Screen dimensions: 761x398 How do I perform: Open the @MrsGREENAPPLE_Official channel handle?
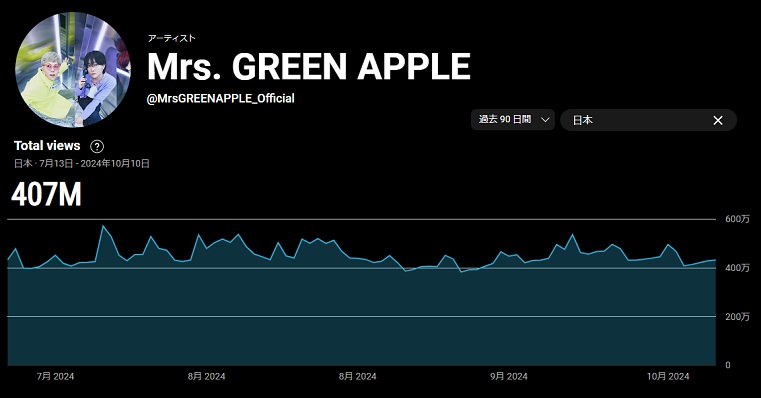[x=220, y=99]
